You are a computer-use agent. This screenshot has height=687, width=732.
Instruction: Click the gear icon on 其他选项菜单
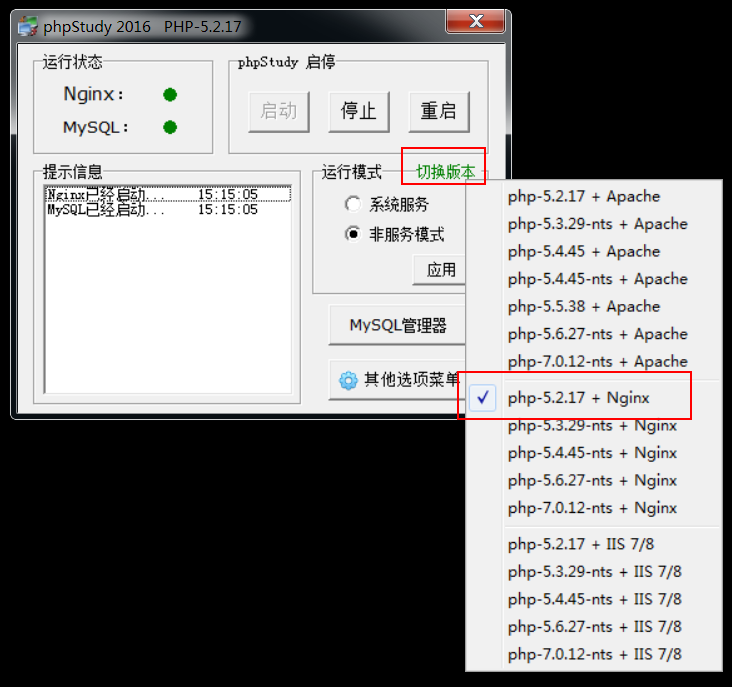tap(348, 380)
